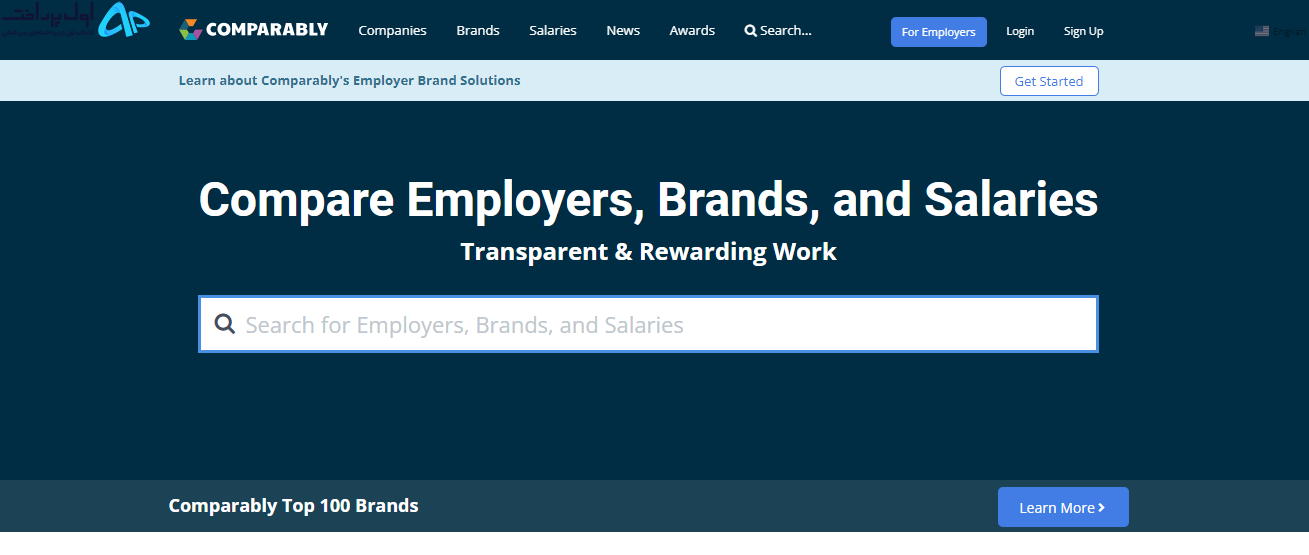
Task: Open the Login link
Action: (x=1020, y=31)
